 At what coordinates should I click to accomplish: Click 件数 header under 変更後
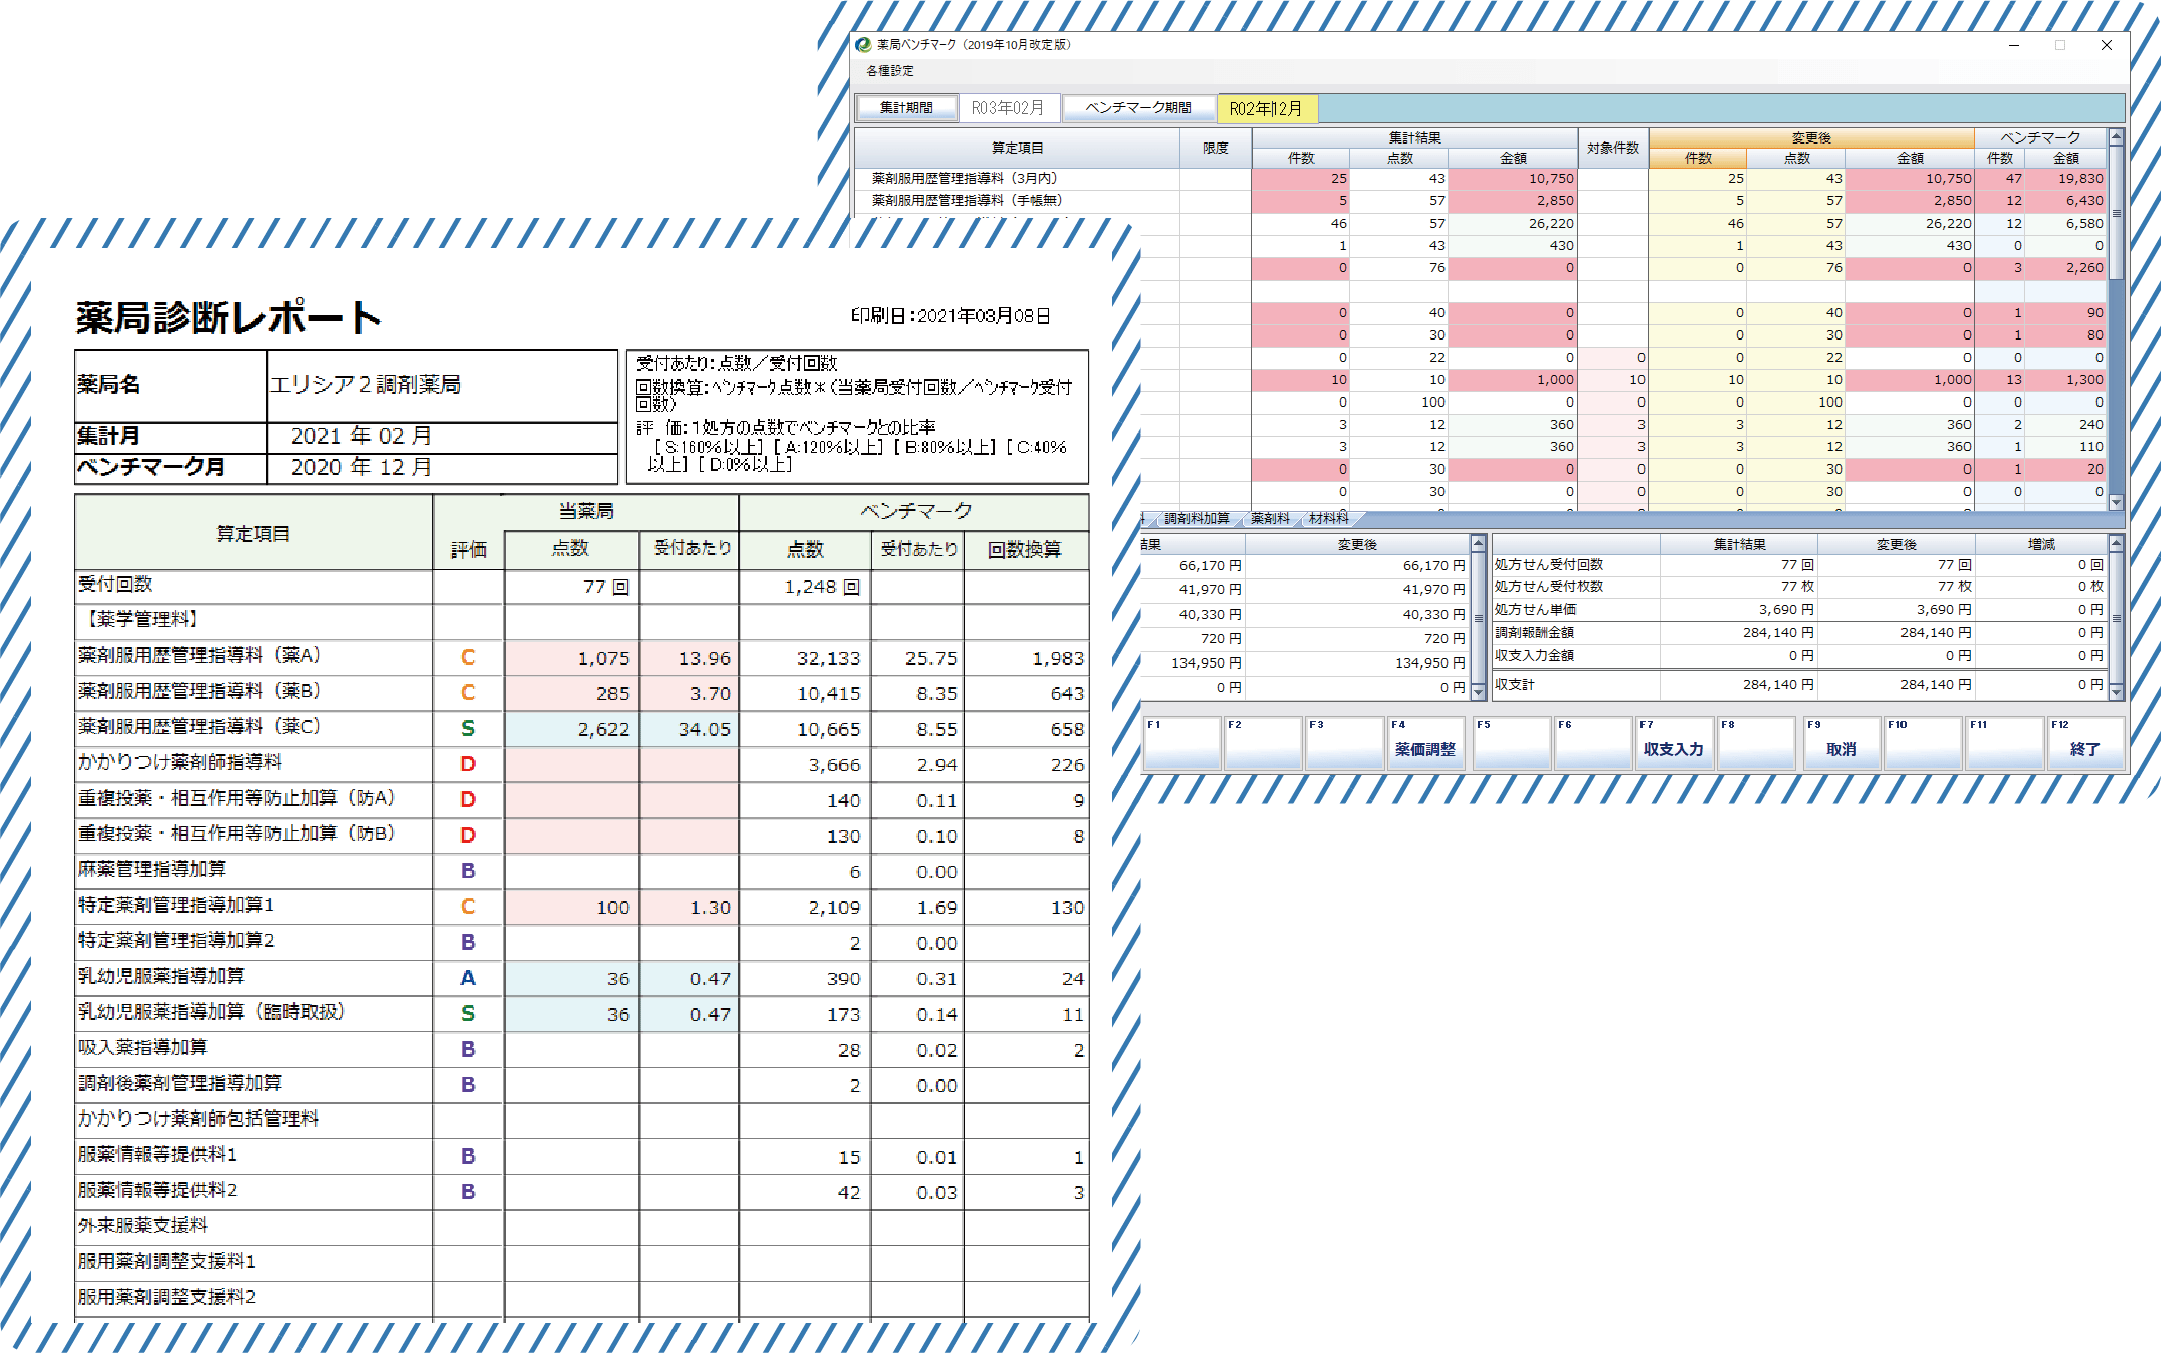[x=1698, y=158]
